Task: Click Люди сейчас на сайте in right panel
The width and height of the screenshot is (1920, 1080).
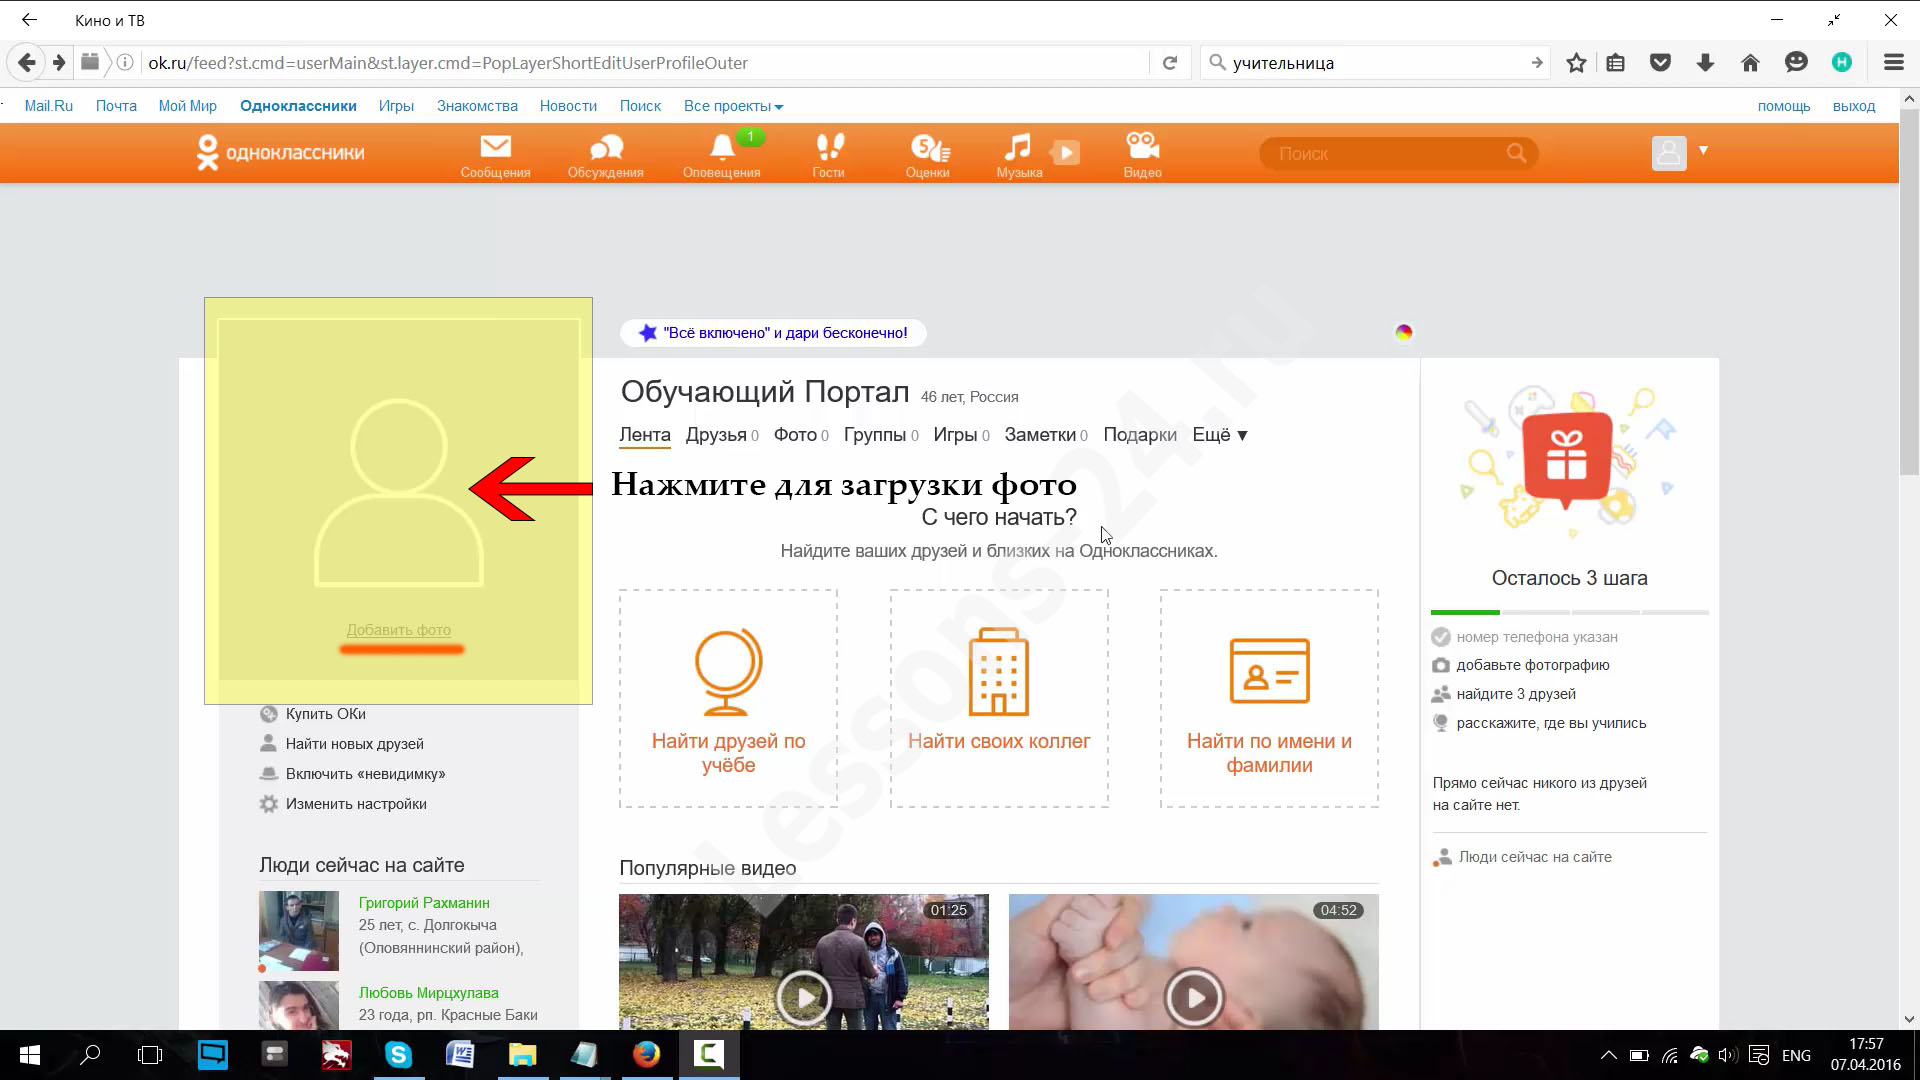Action: tap(1534, 857)
